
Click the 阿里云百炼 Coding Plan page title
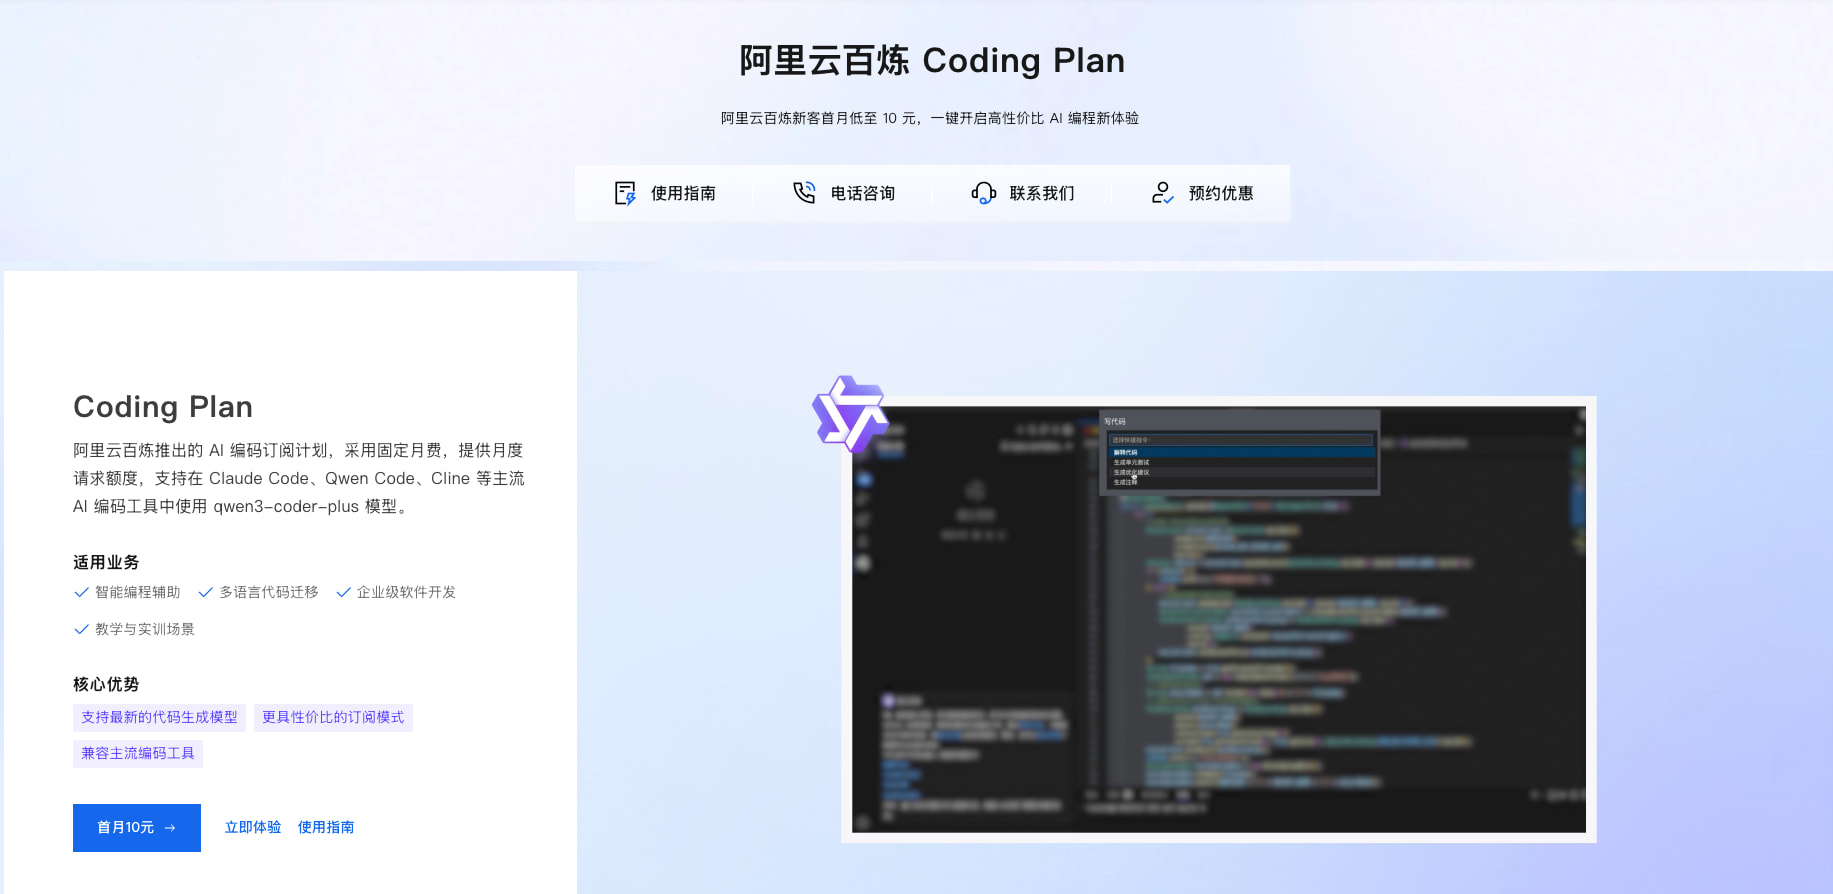tap(932, 61)
